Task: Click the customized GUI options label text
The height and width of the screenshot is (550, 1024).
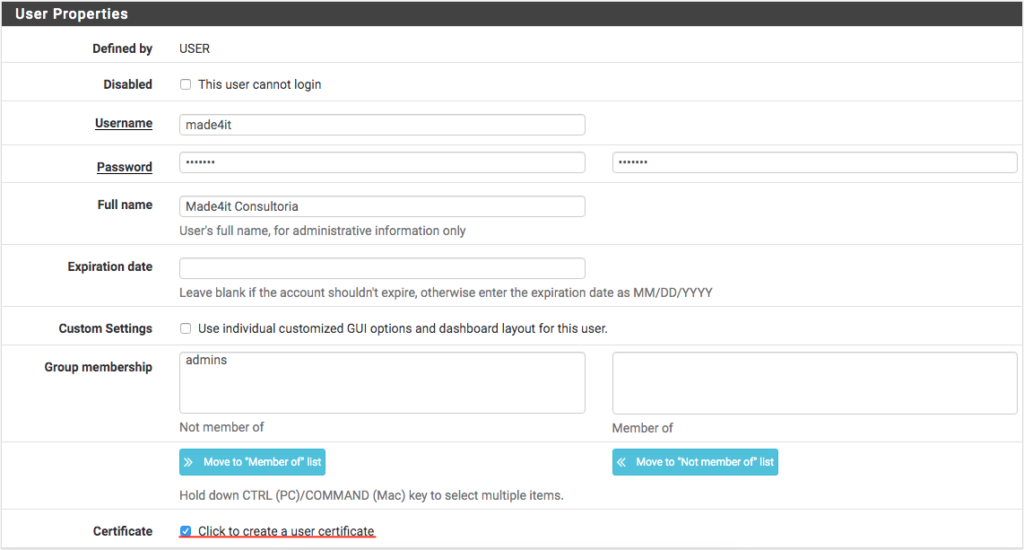Action: (402, 329)
